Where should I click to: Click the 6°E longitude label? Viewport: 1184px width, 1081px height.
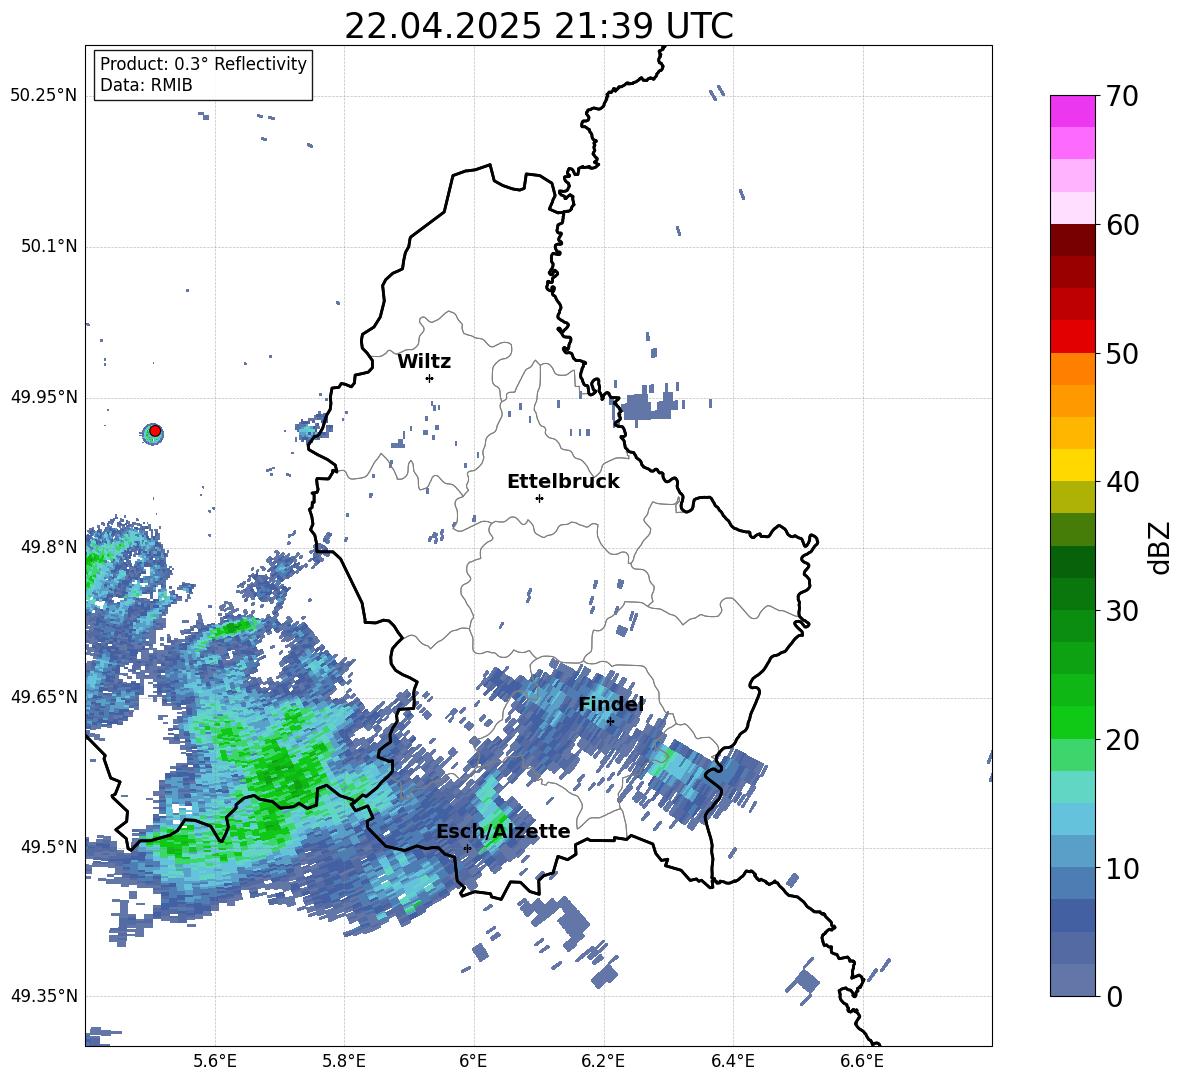pyautogui.click(x=473, y=1061)
